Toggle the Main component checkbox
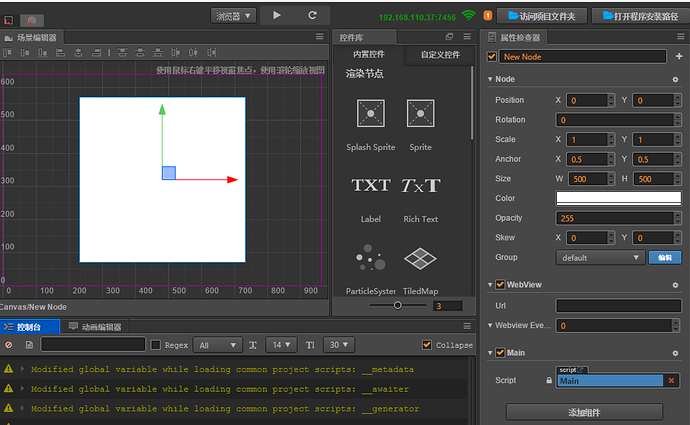The width and height of the screenshot is (690, 425). (x=500, y=353)
